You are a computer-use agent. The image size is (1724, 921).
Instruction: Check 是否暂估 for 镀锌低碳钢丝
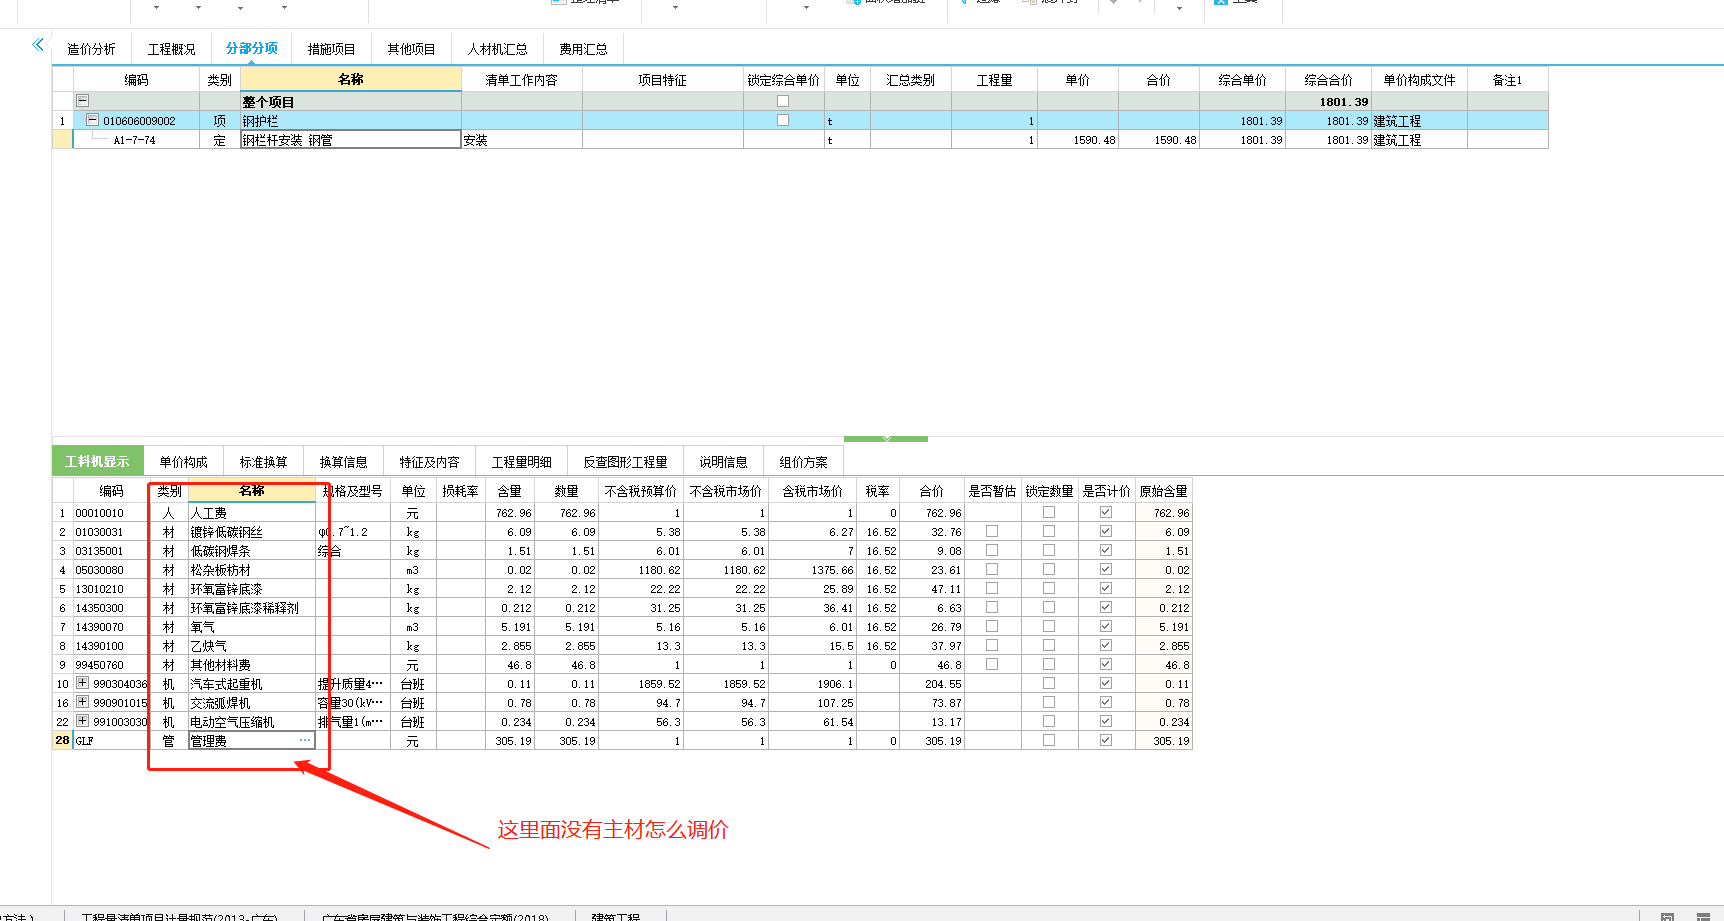pyautogui.click(x=992, y=531)
